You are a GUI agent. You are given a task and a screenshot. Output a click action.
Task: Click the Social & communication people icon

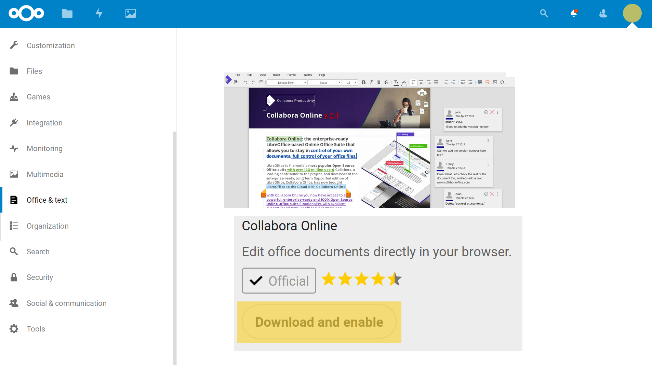(14, 303)
